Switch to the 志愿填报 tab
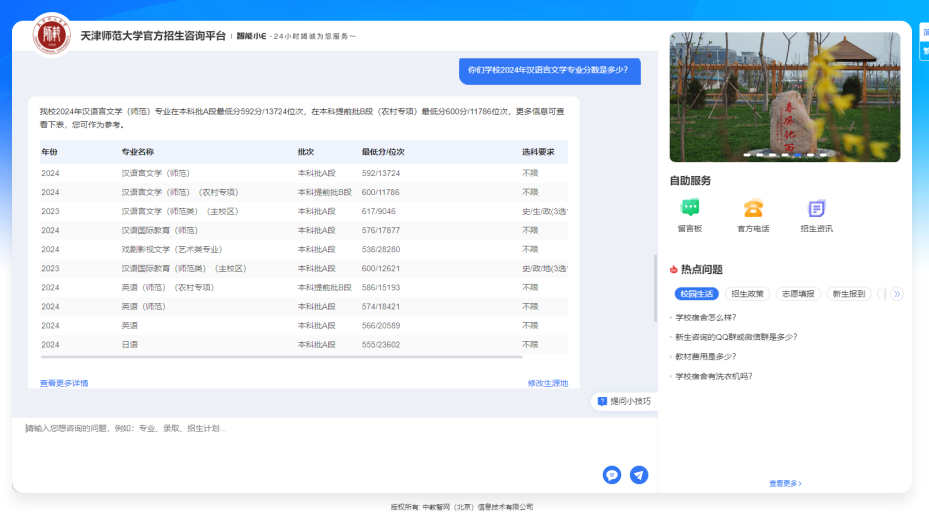The height and width of the screenshot is (521, 929). [798, 294]
